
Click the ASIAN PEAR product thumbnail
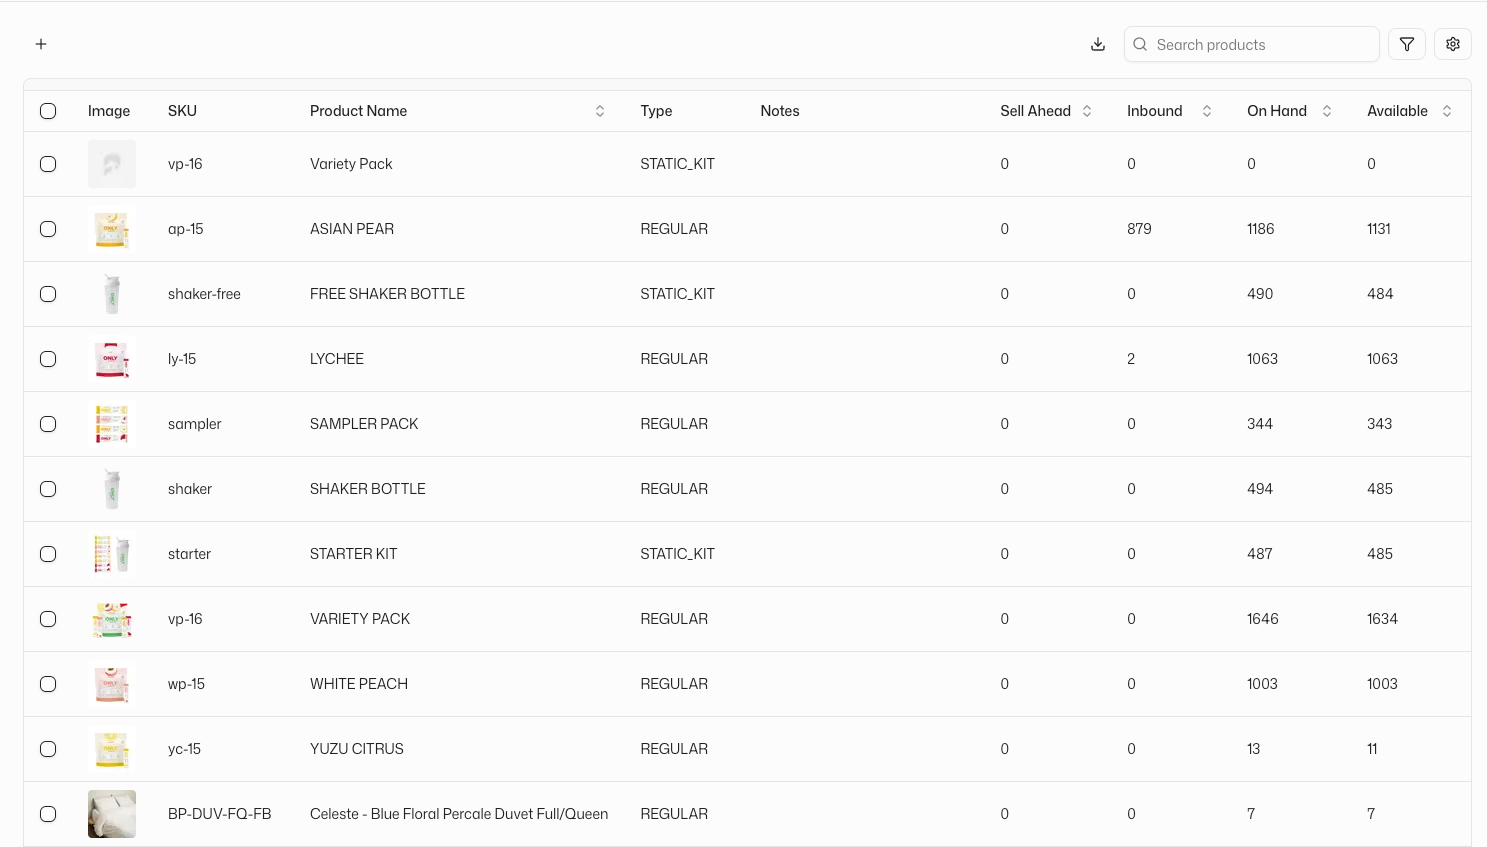(112, 229)
